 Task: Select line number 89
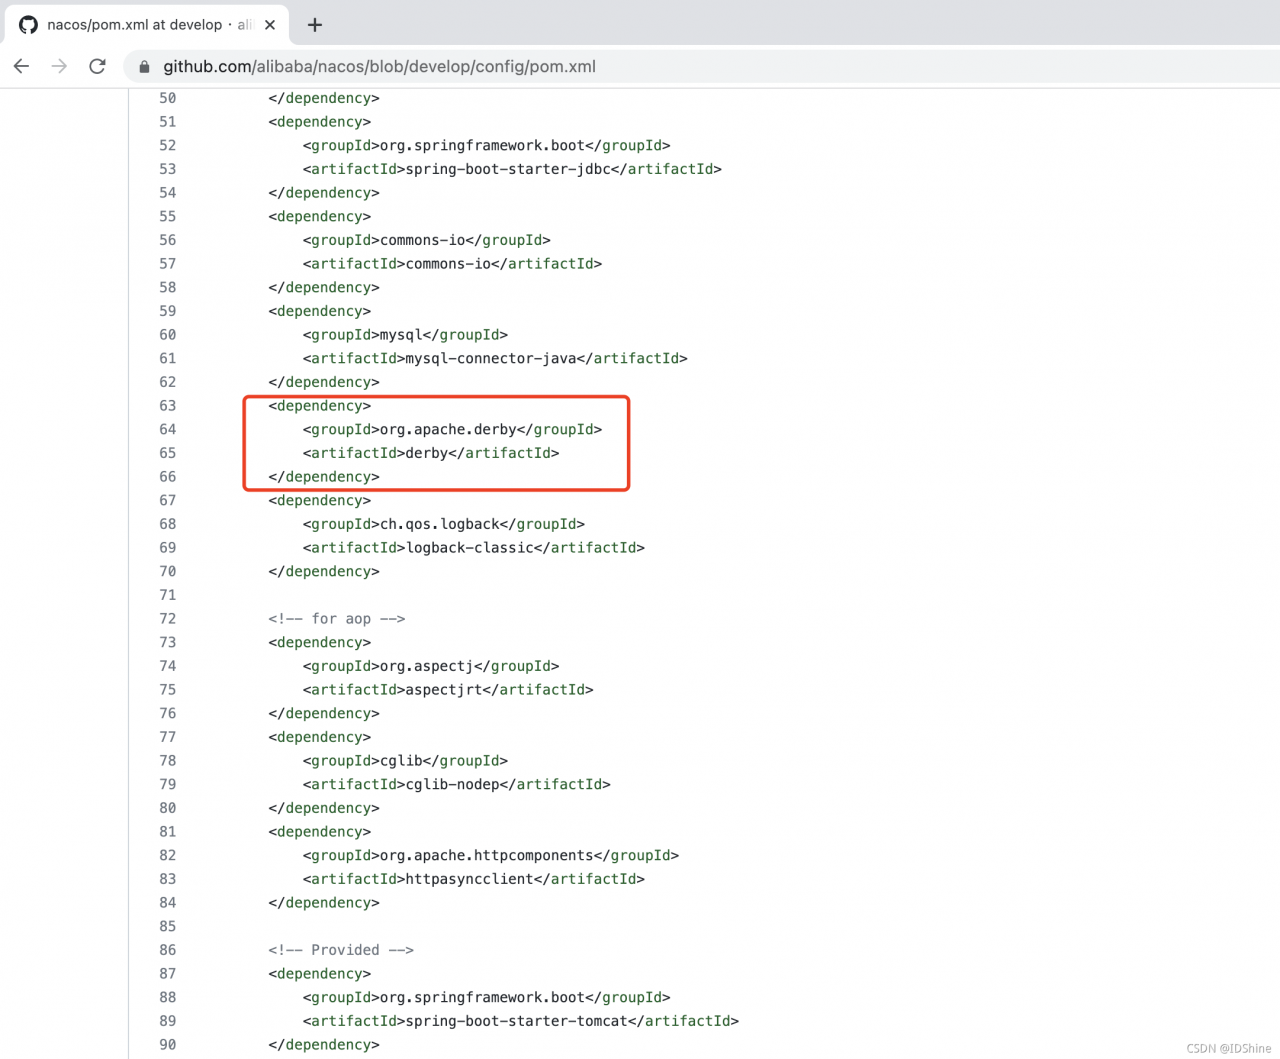coord(167,1021)
